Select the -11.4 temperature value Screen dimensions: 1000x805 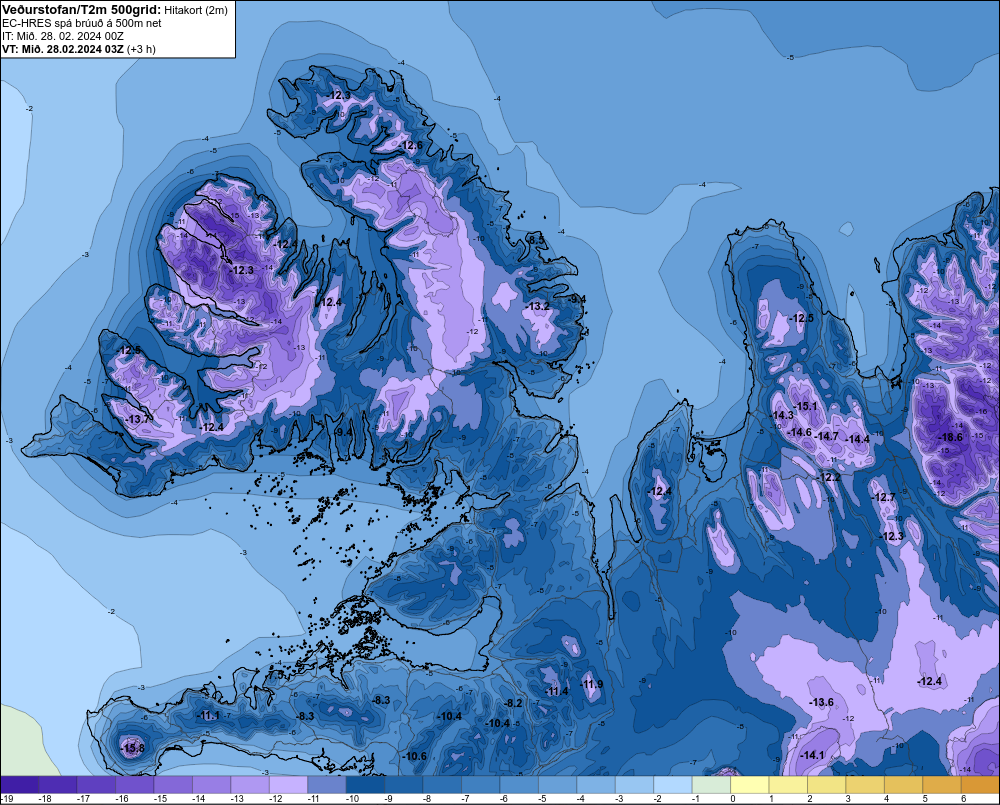point(556,691)
